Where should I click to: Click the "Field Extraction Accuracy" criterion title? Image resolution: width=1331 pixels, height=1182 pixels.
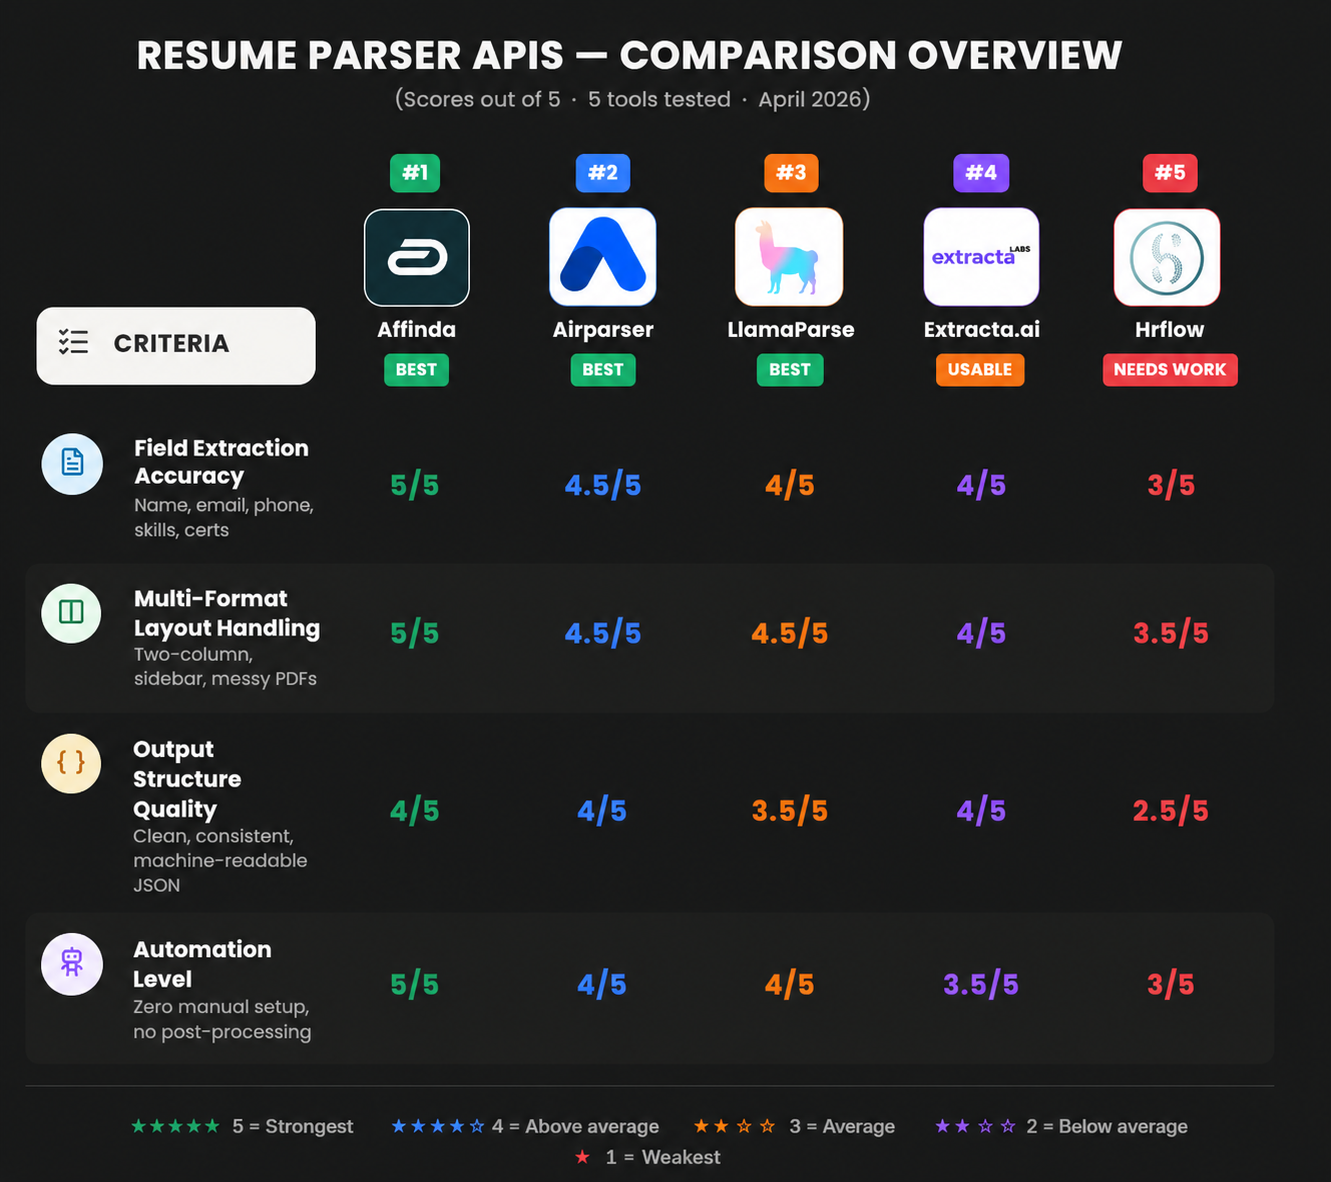pyautogui.click(x=221, y=462)
